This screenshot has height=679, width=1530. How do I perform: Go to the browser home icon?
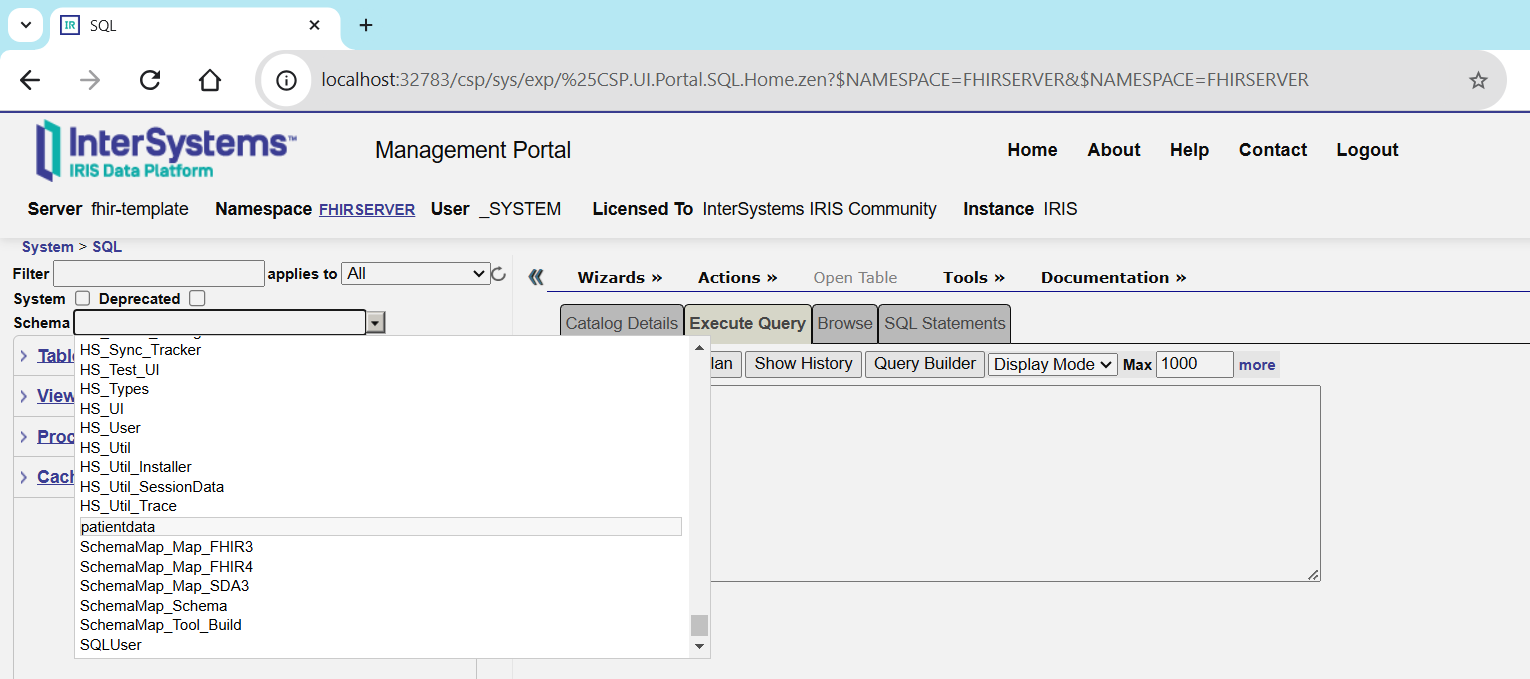210,80
